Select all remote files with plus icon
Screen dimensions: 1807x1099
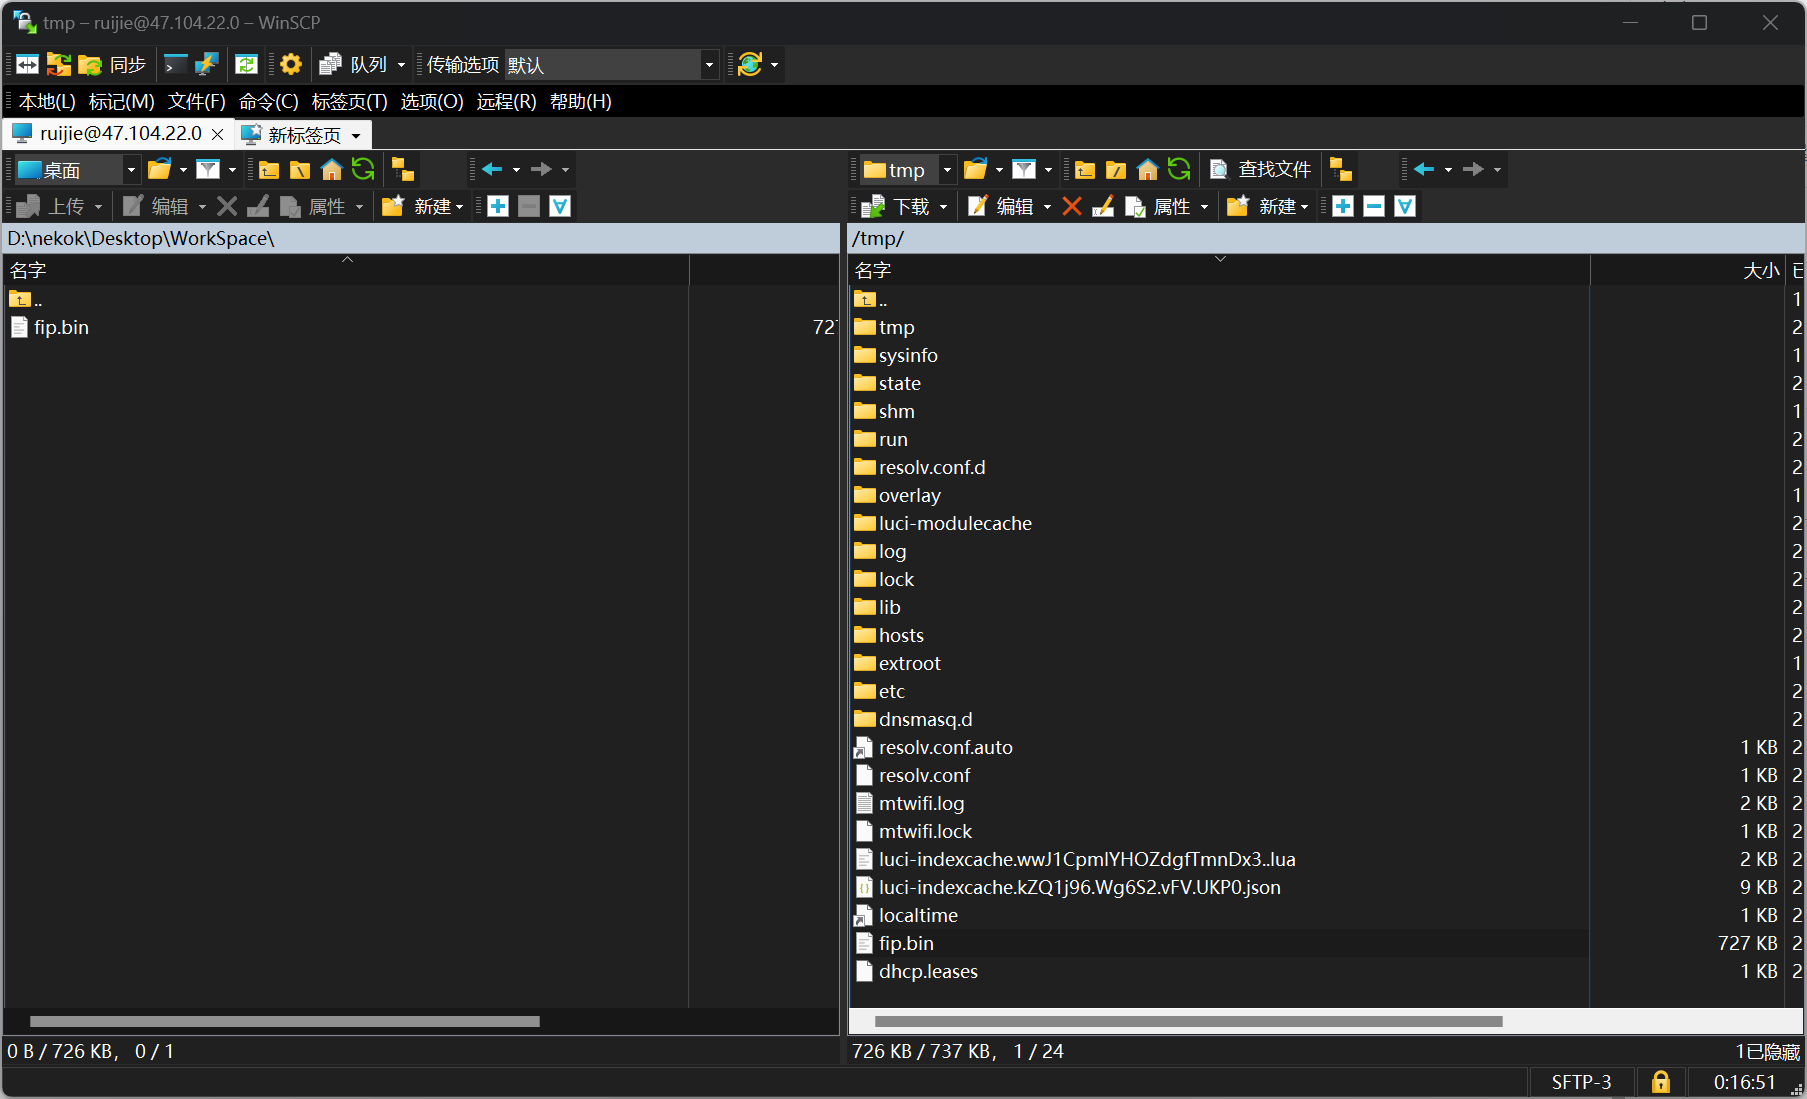pyautogui.click(x=1343, y=206)
